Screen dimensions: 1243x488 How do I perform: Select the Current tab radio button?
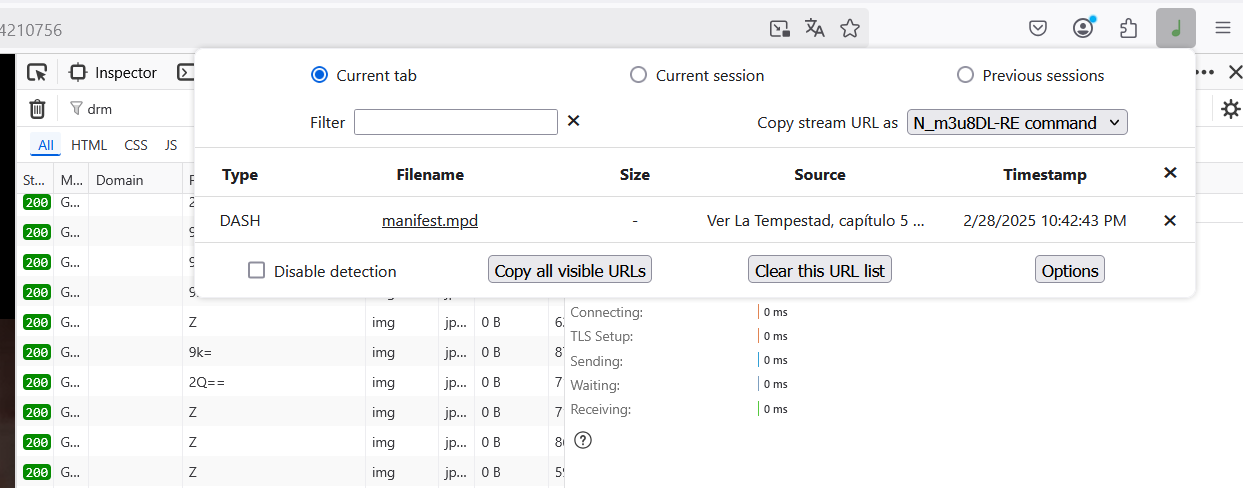[x=320, y=75]
